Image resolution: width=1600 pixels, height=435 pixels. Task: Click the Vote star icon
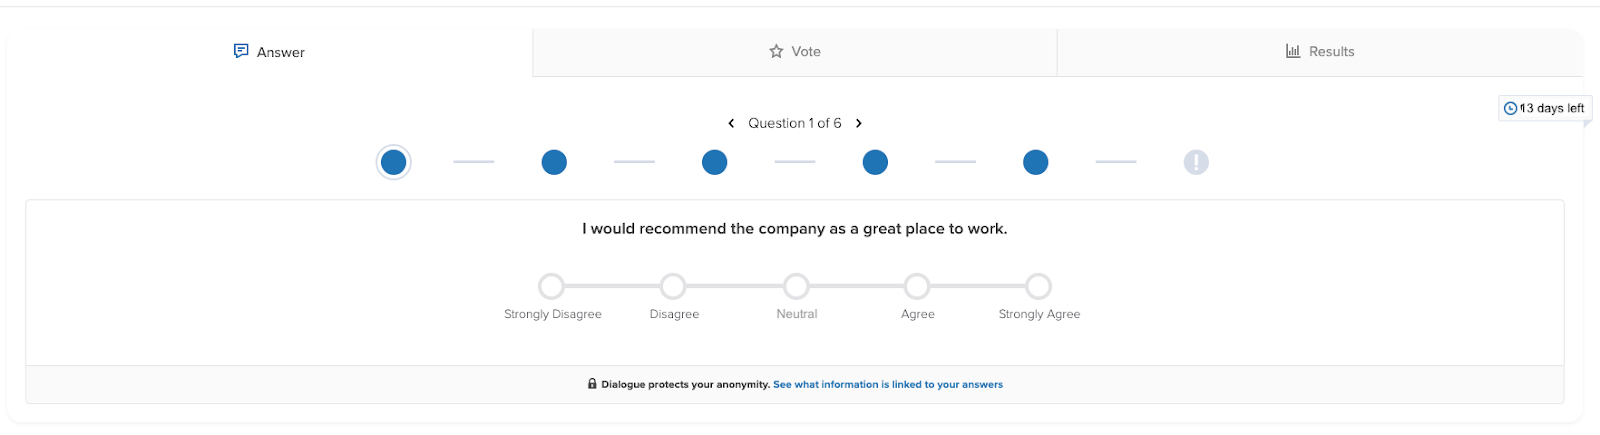point(776,51)
